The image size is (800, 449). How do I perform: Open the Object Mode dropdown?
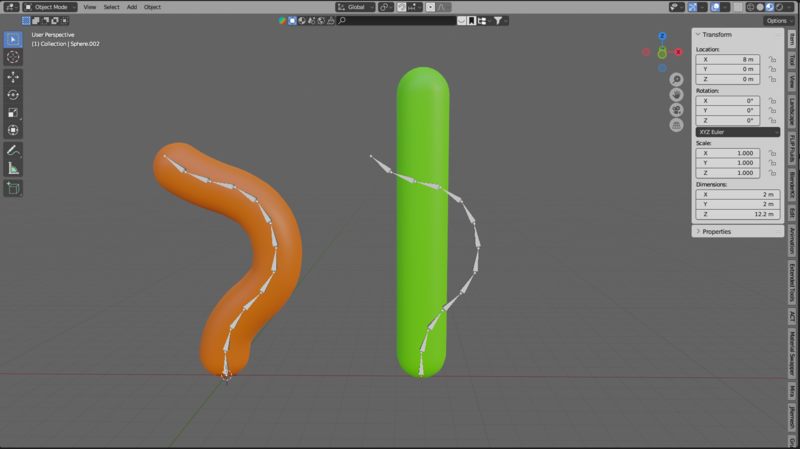point(46,6)
